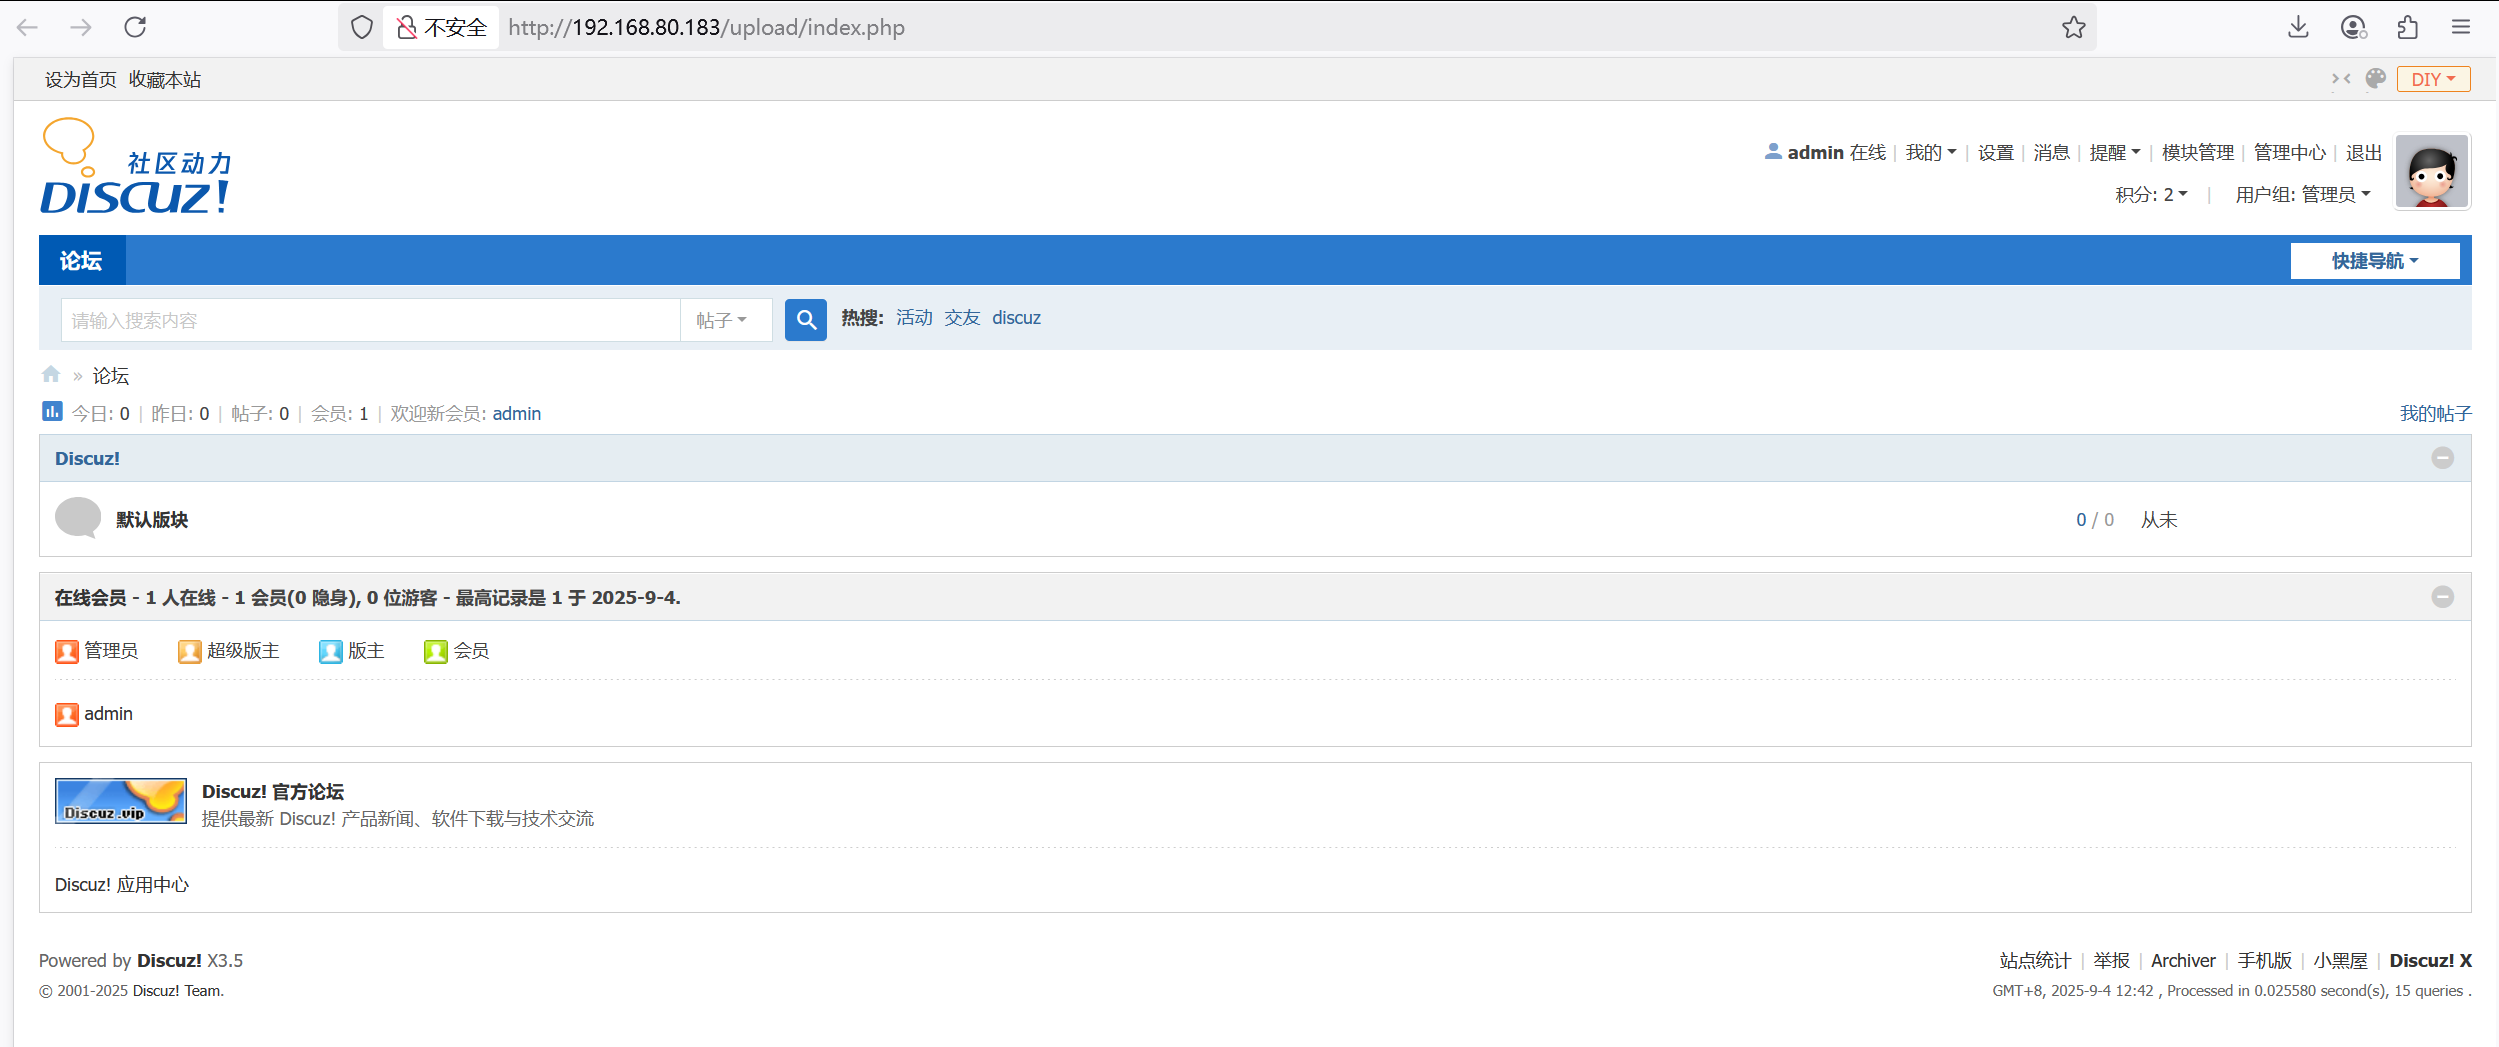This screenshot has height=1047, width=2499.
Task: Switch page width using the arrows icon
Action: point(2341,79)
